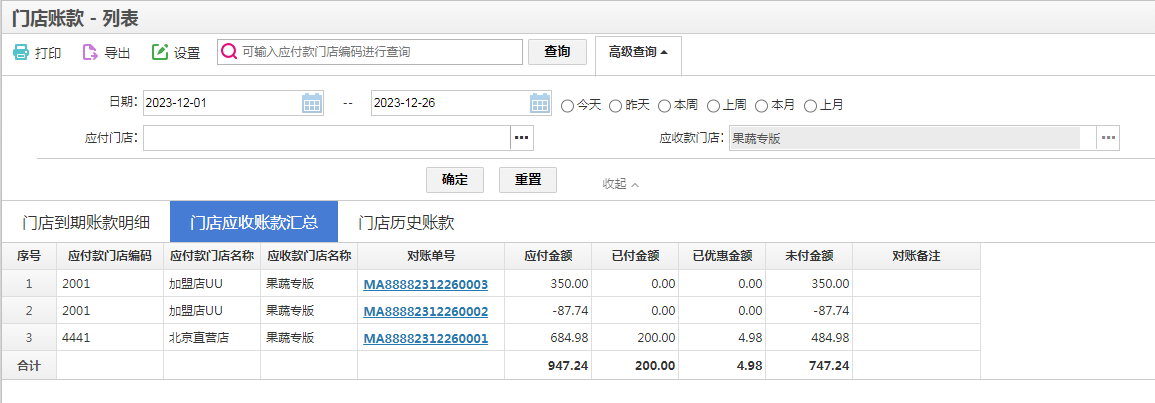
Task: Switch to 门店应收账款汇总 tab
Action: [254, 222]
